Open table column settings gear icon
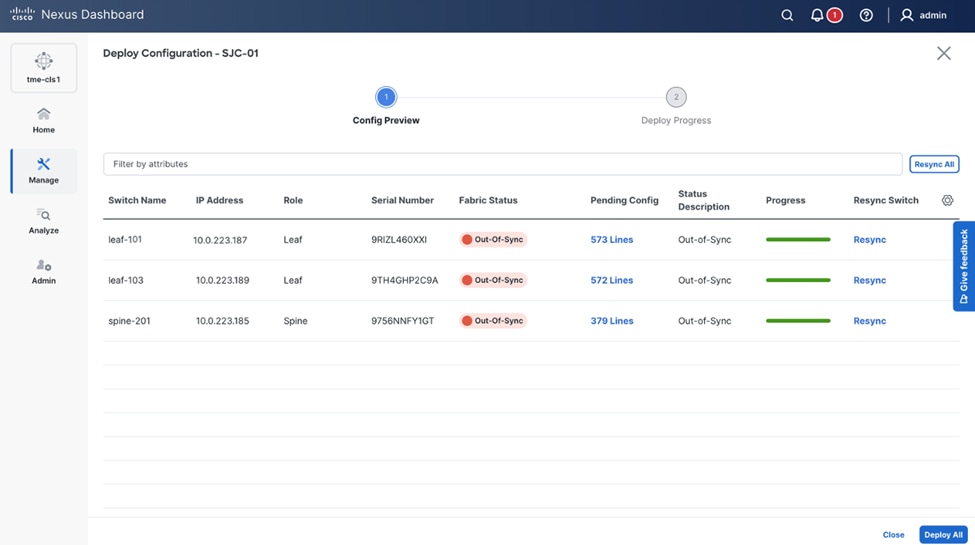This screenshot has width=975, height=545. click(x=947, y=200)
